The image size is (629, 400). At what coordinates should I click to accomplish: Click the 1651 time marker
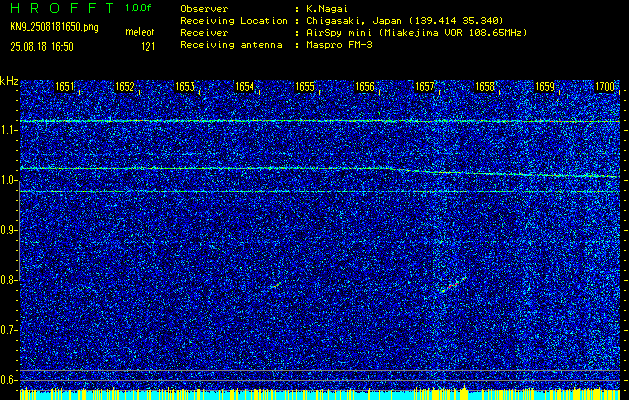tap(64, 87)
